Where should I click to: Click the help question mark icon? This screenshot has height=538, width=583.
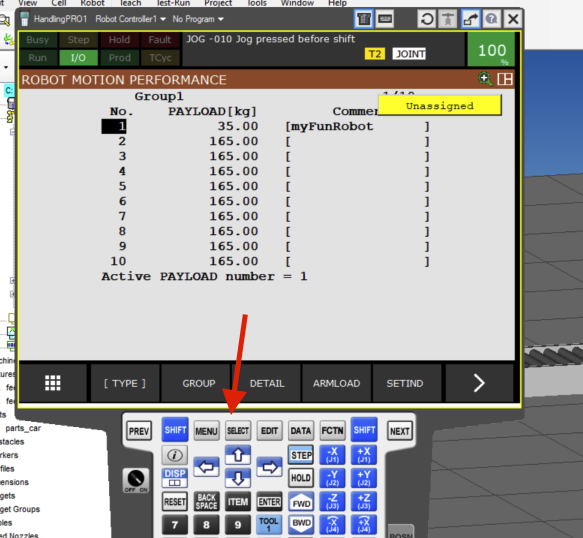pyautogui.click(x=492, y=19)
